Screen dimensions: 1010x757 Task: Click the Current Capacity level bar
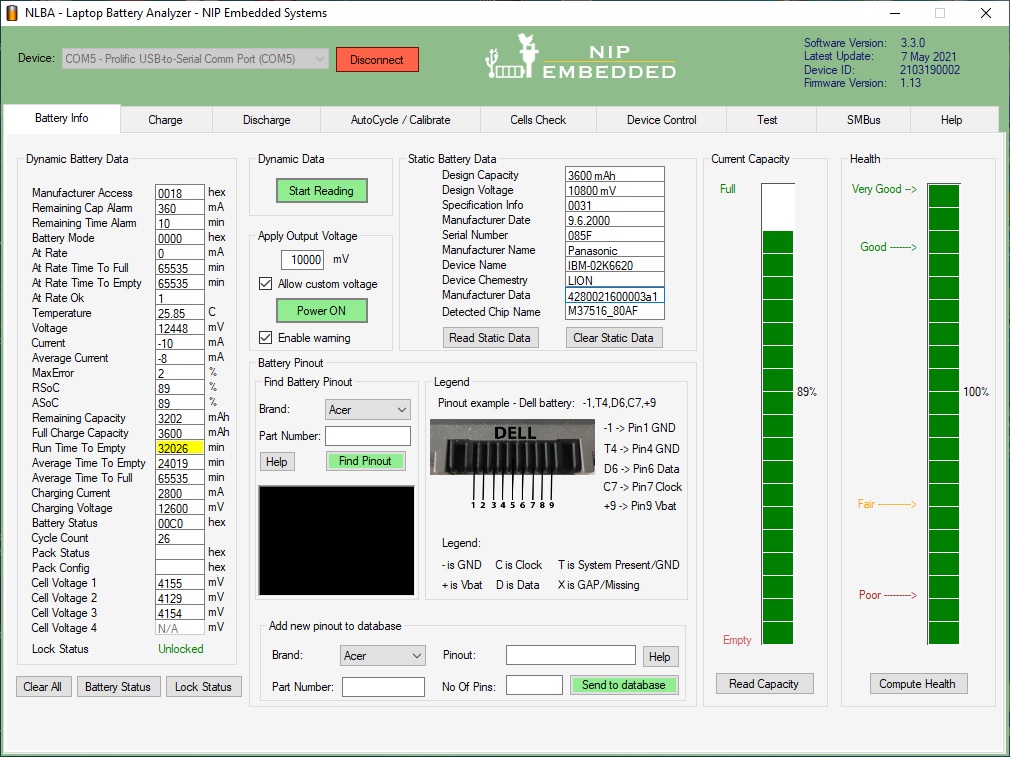coord(778,414)
